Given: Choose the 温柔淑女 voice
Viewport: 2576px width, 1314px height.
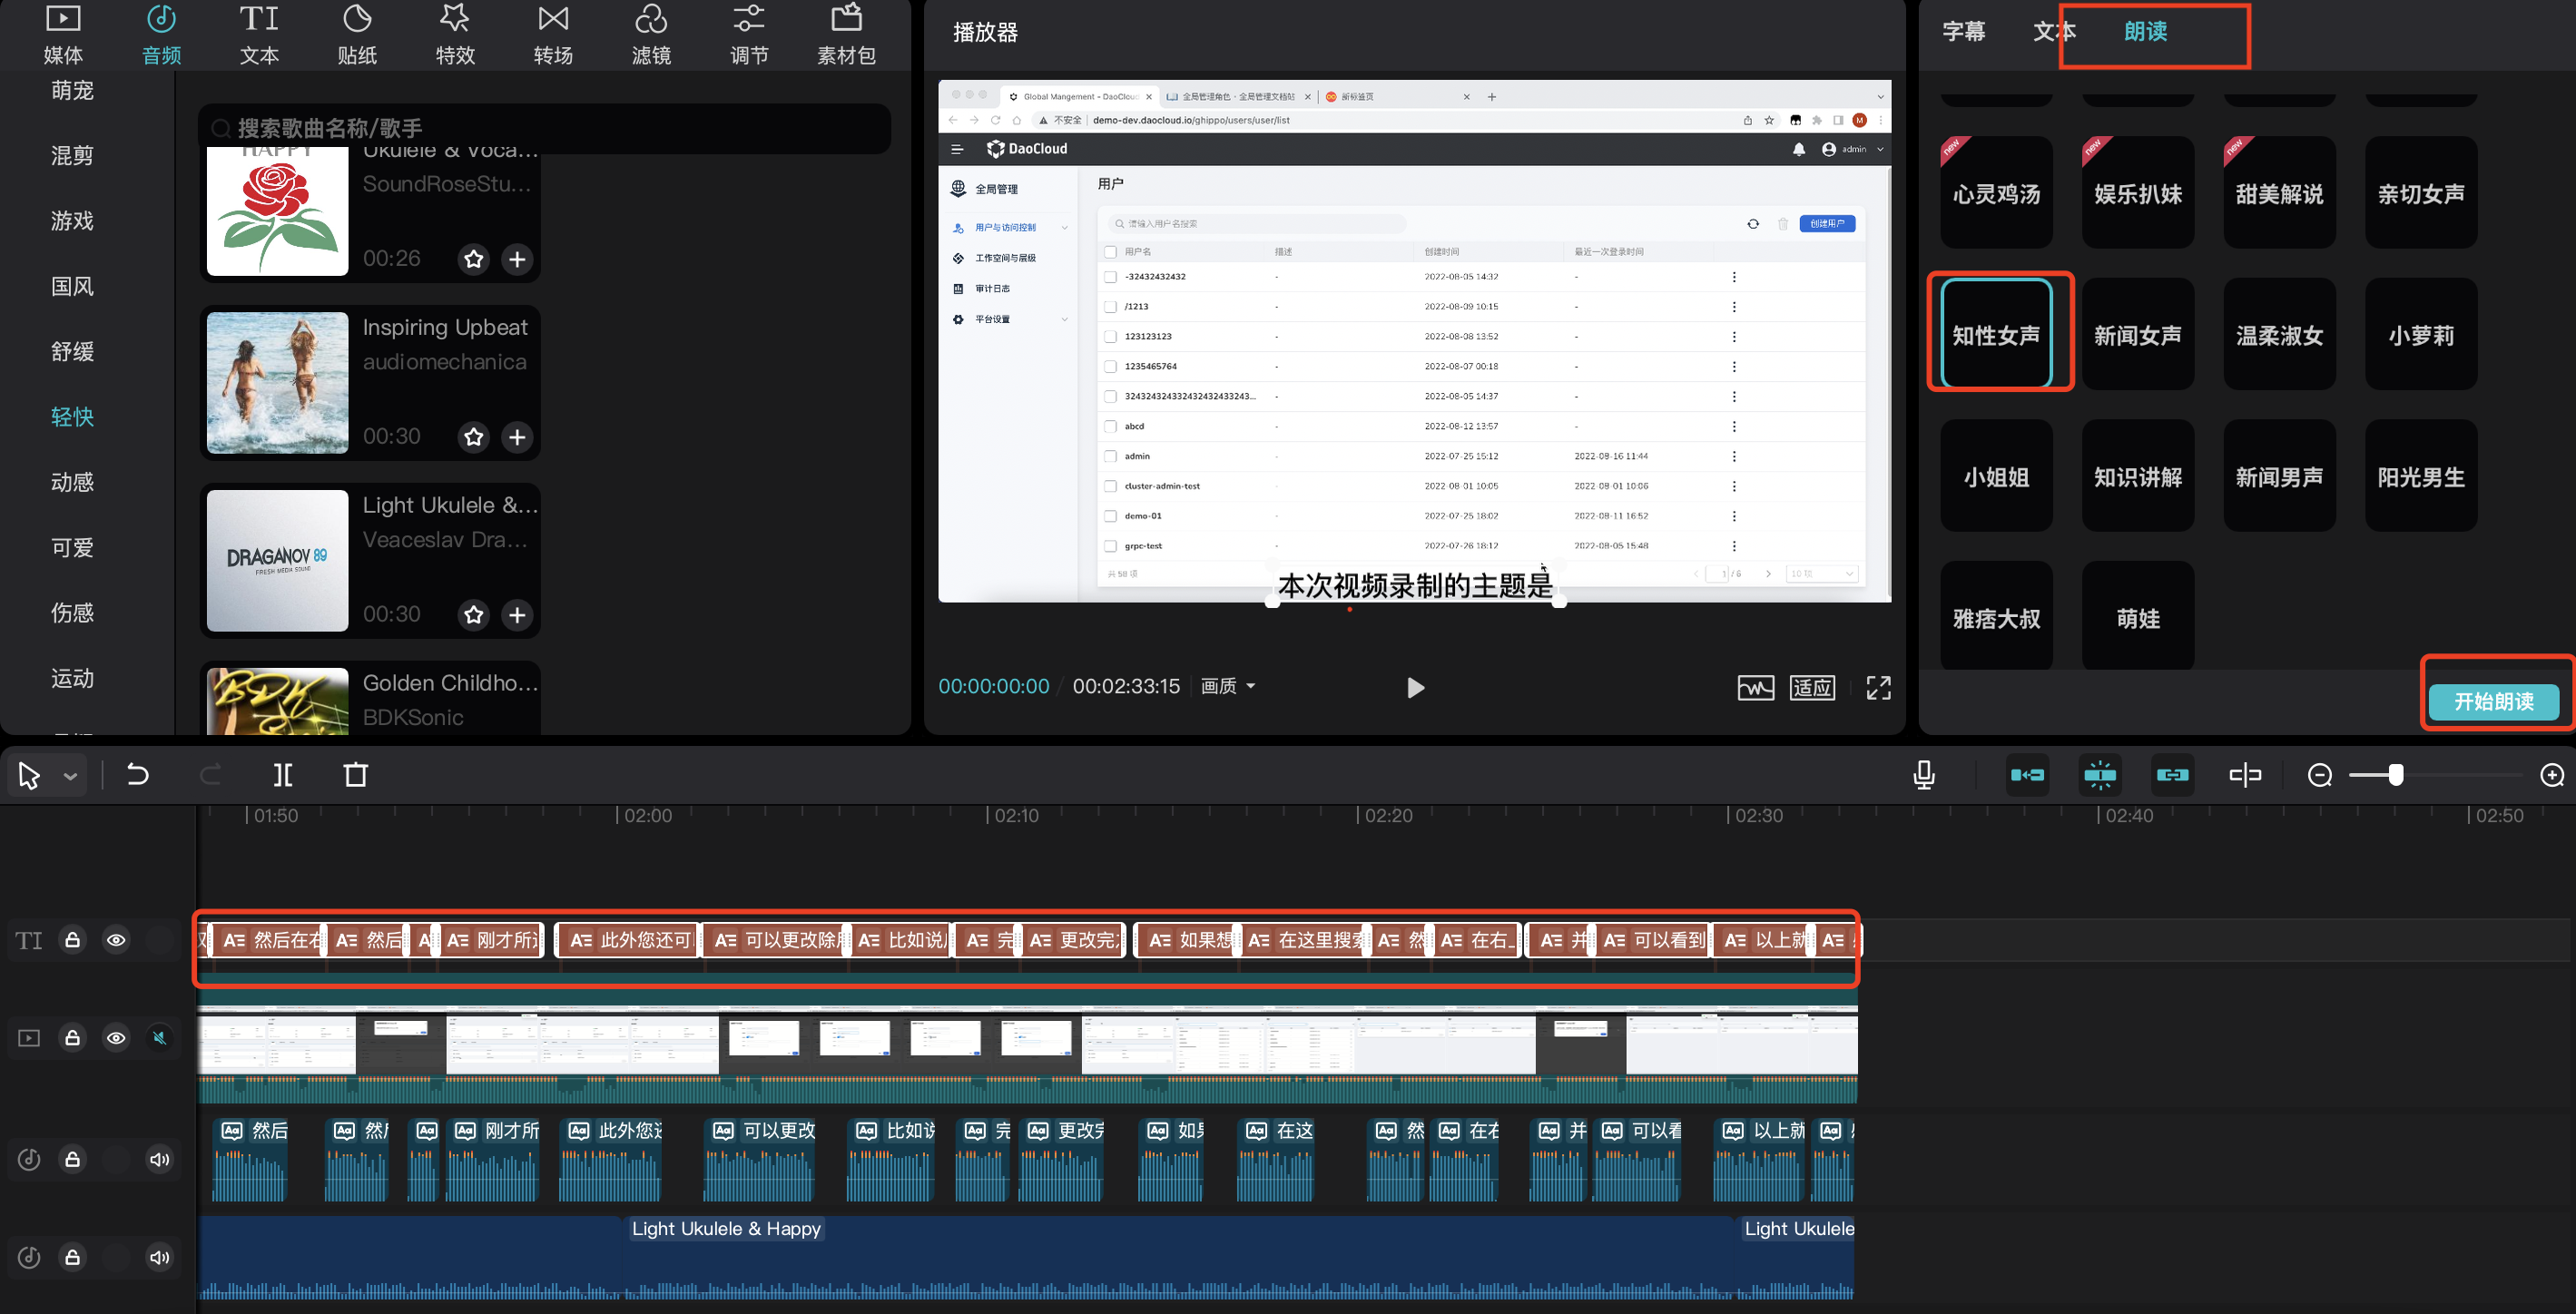Looking at the screenshot, I should (x=2280, y=335).
